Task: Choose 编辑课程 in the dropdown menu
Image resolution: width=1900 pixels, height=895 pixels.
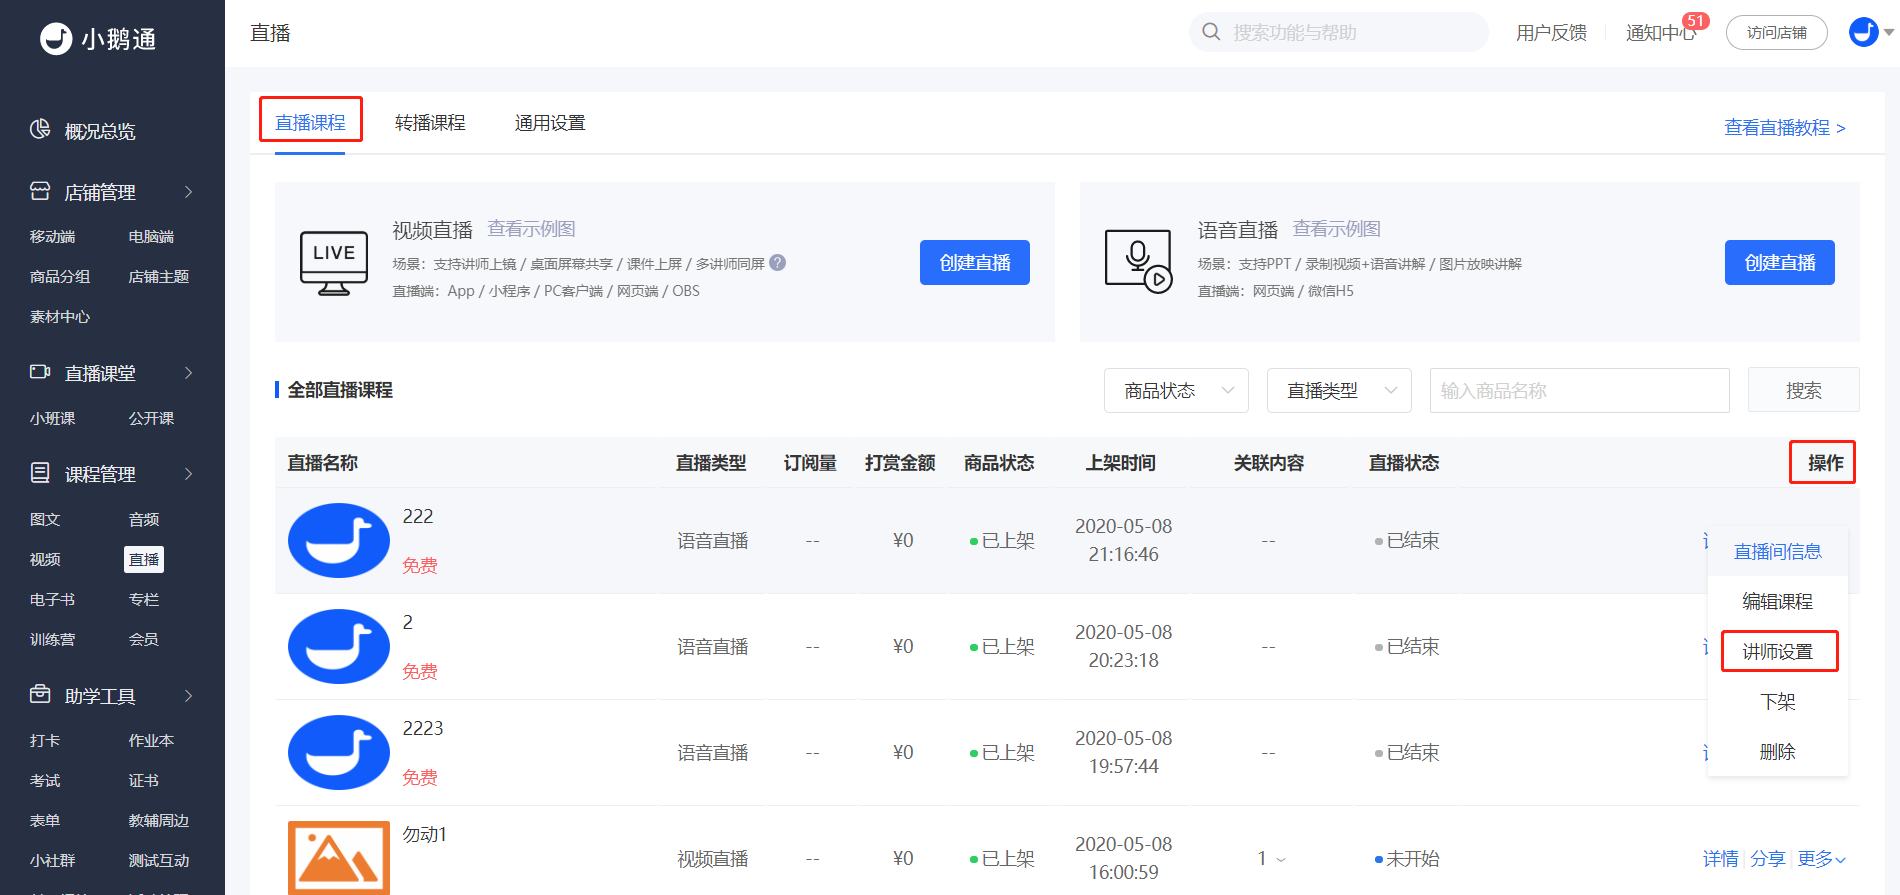Action: point(1778,602)
